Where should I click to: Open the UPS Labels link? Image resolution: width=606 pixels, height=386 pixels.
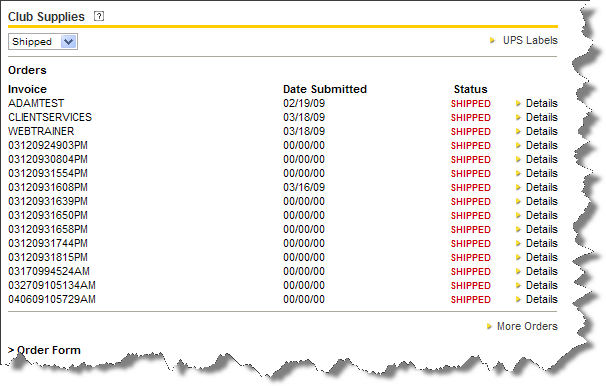click(x=530, y=40)
